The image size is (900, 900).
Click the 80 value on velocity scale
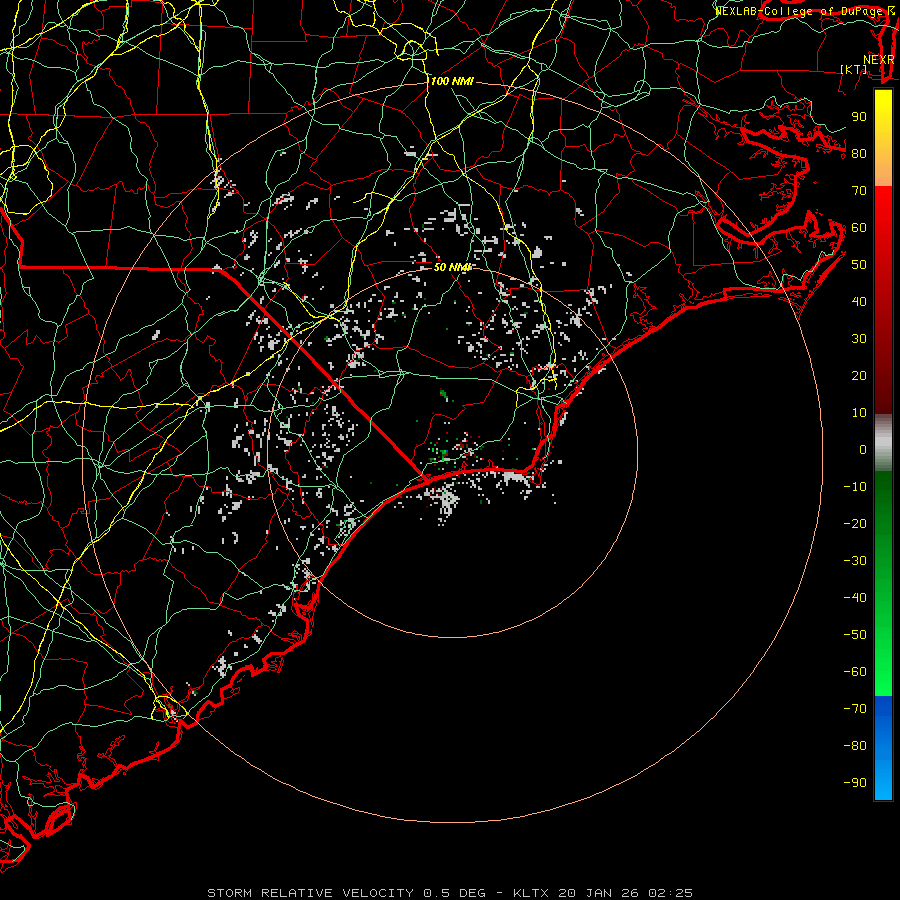(859, 153)
